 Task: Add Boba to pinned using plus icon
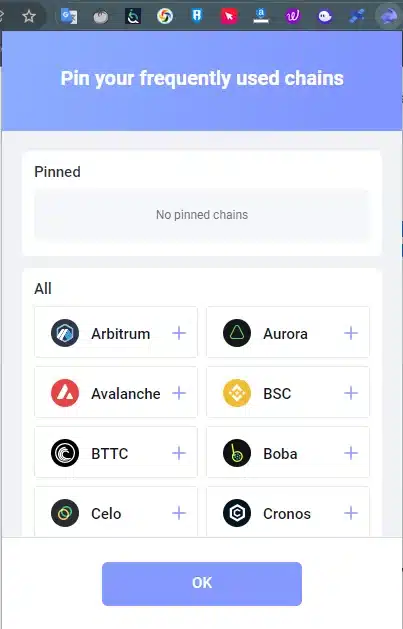[x=351, y=453]
